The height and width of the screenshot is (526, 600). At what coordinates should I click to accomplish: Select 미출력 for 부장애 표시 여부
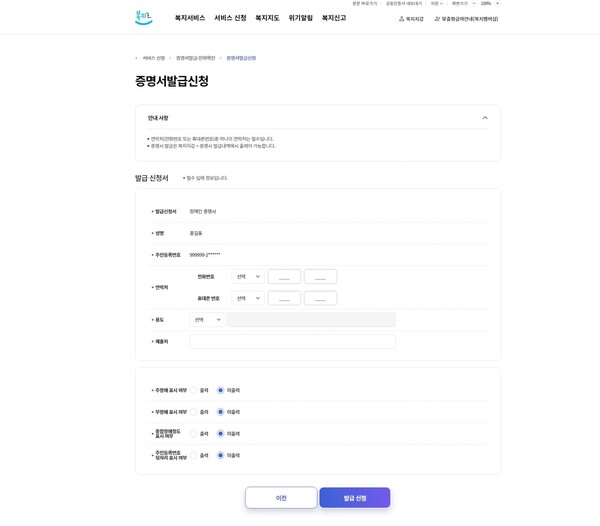point(221,412)
